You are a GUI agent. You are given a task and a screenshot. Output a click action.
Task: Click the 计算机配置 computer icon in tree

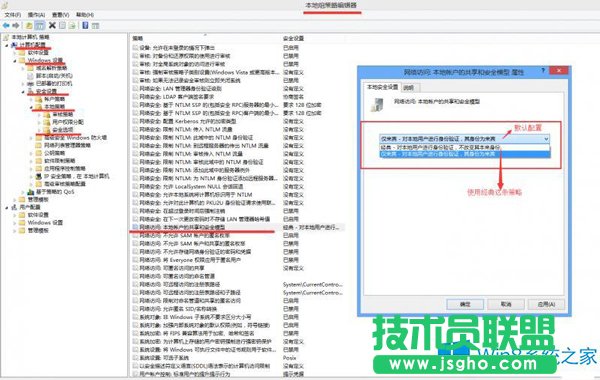coord(14,45)
